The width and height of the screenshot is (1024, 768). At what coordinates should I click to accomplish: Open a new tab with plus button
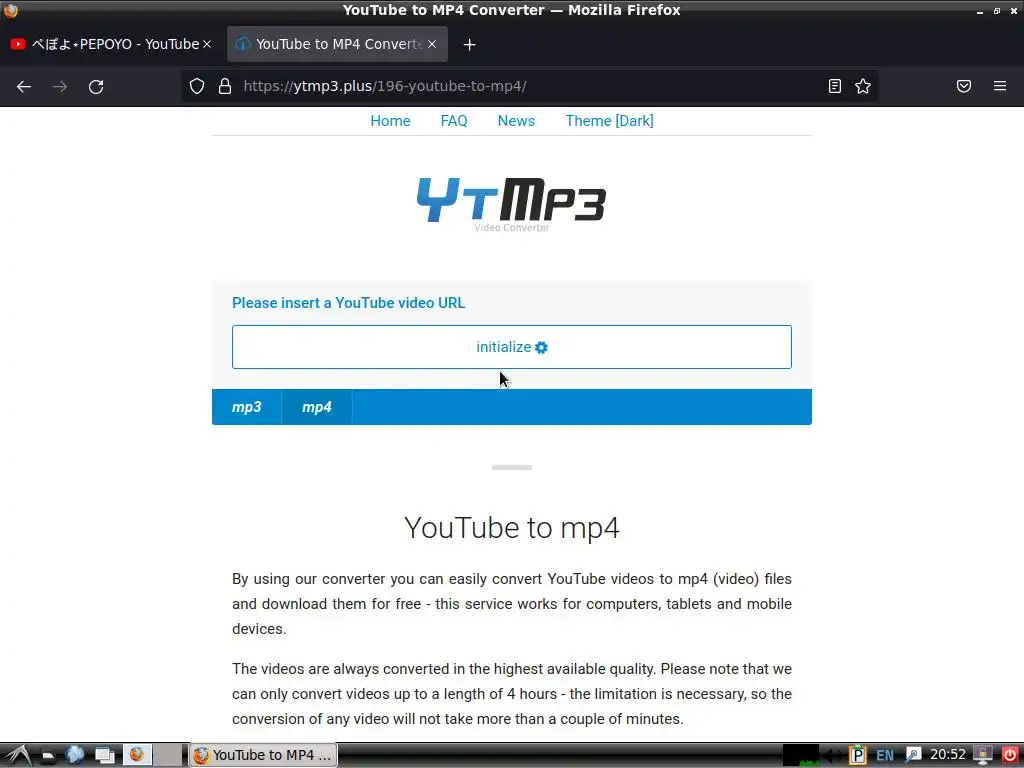tap(470, 44)
